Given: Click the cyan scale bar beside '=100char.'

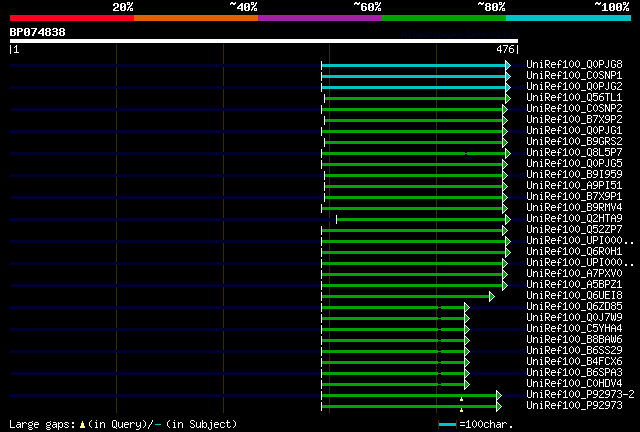Looking at the screenshot, I should [x=447, y=425].
